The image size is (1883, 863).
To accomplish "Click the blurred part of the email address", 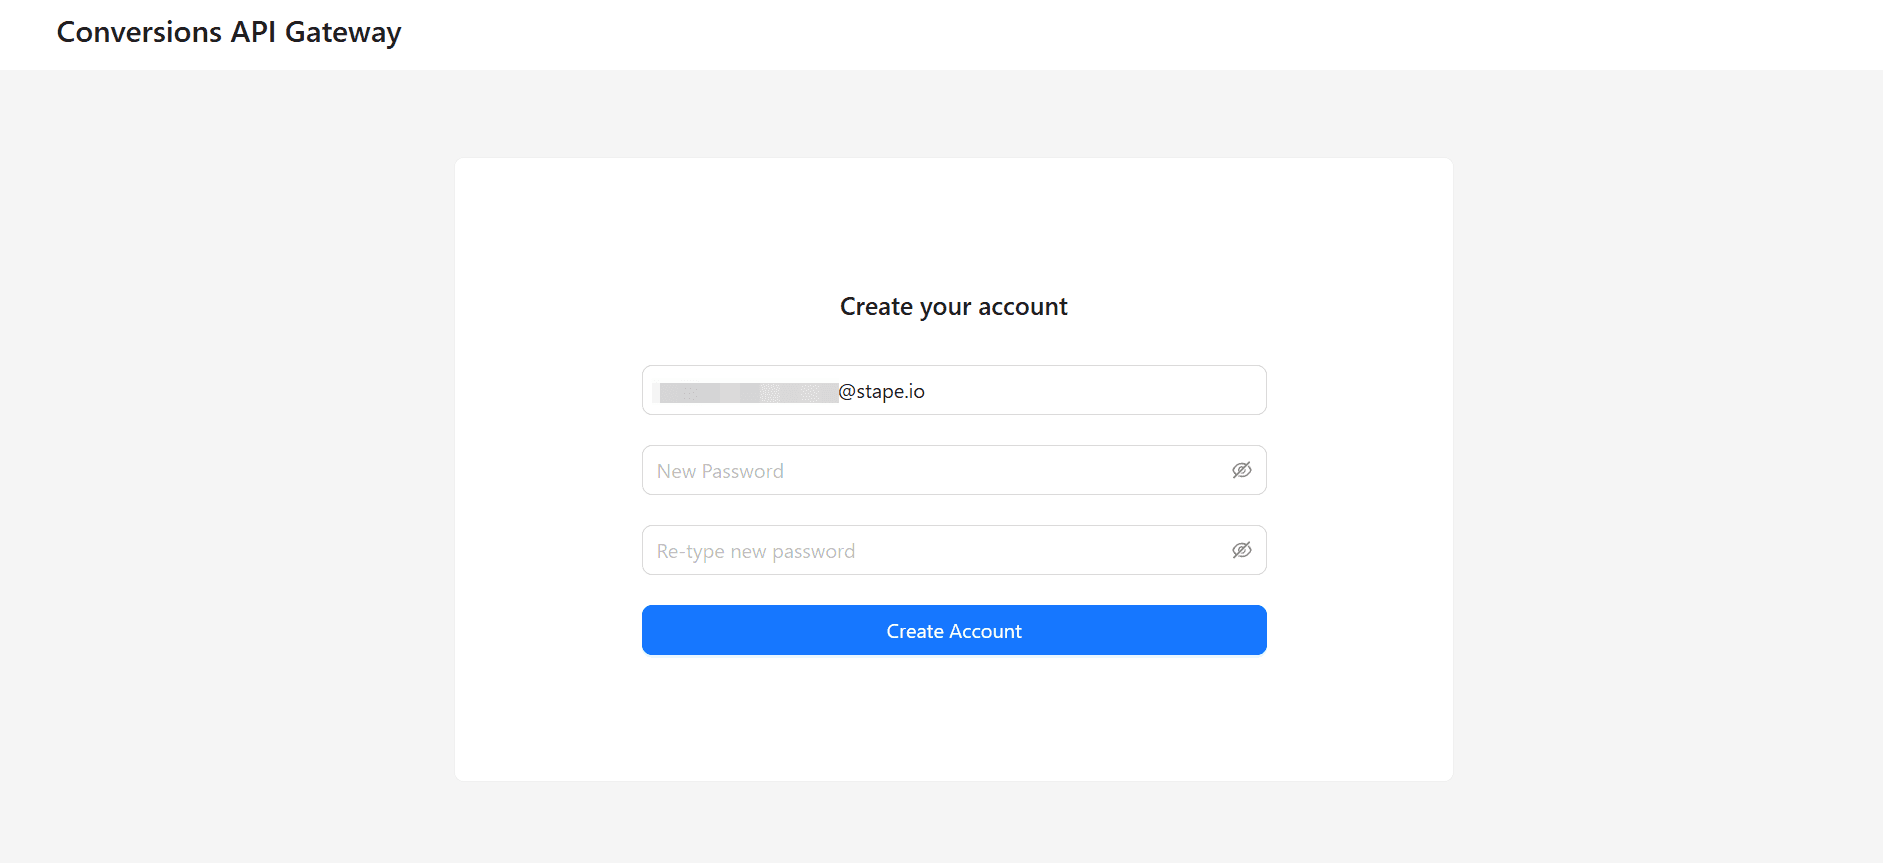I will pos(748,392).
